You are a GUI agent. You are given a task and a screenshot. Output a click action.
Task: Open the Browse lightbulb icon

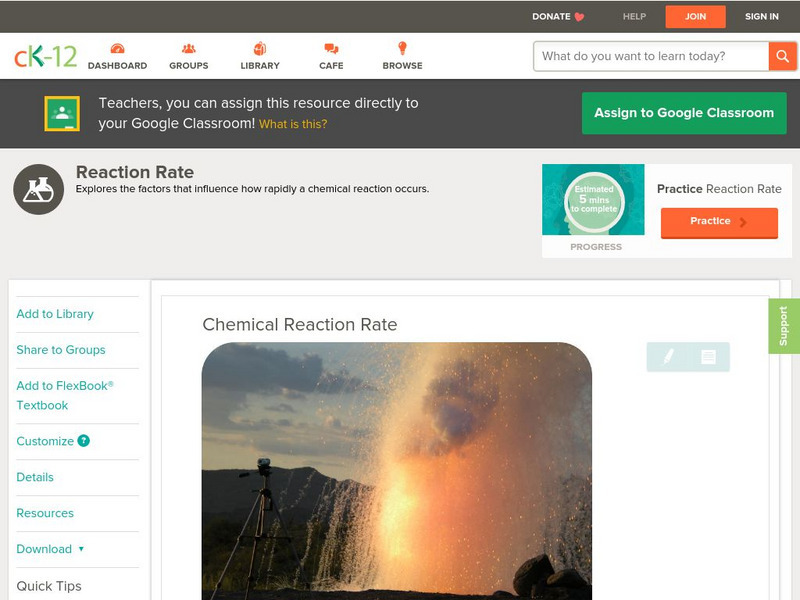pyautogui.click(x=403, y=48)
